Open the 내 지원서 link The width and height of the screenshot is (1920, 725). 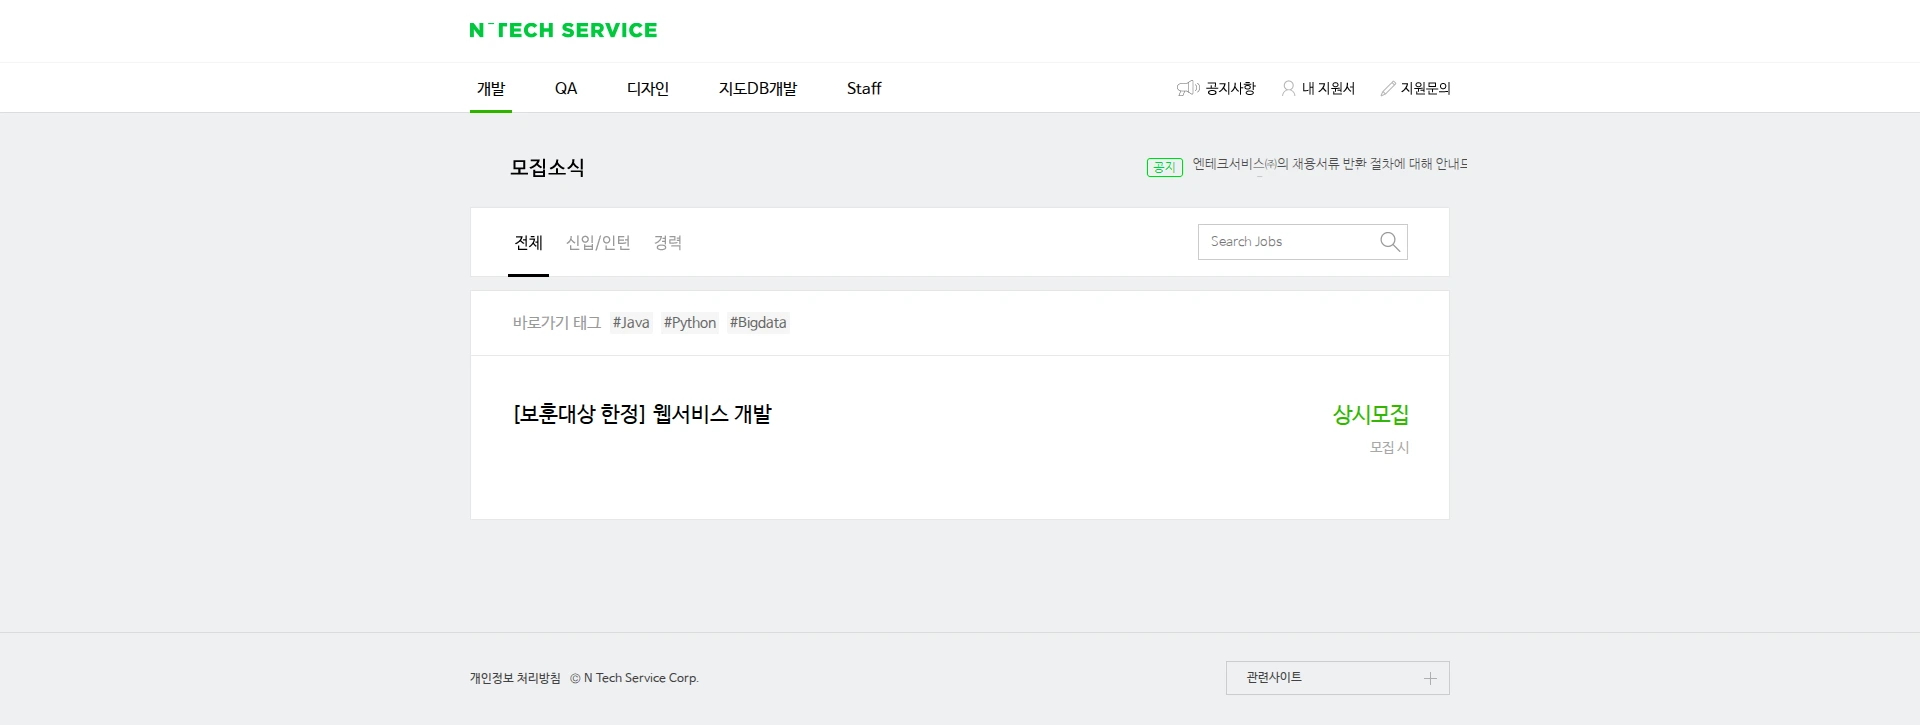1328,88
